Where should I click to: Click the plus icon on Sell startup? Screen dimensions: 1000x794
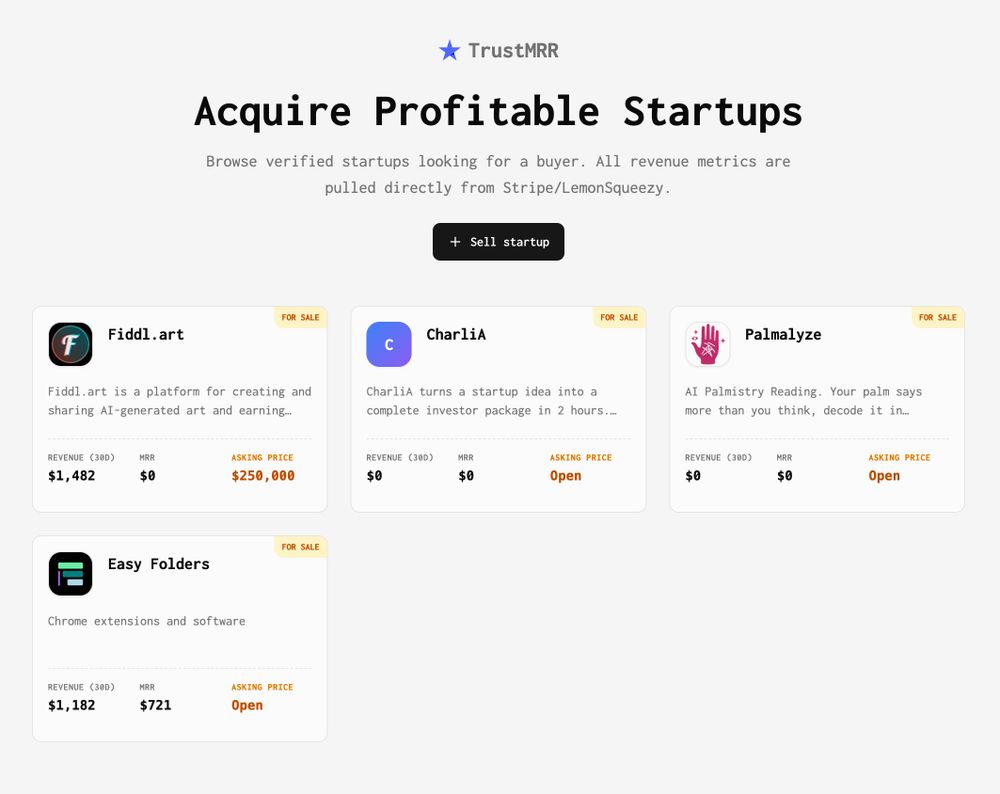(x=455, y=242)
